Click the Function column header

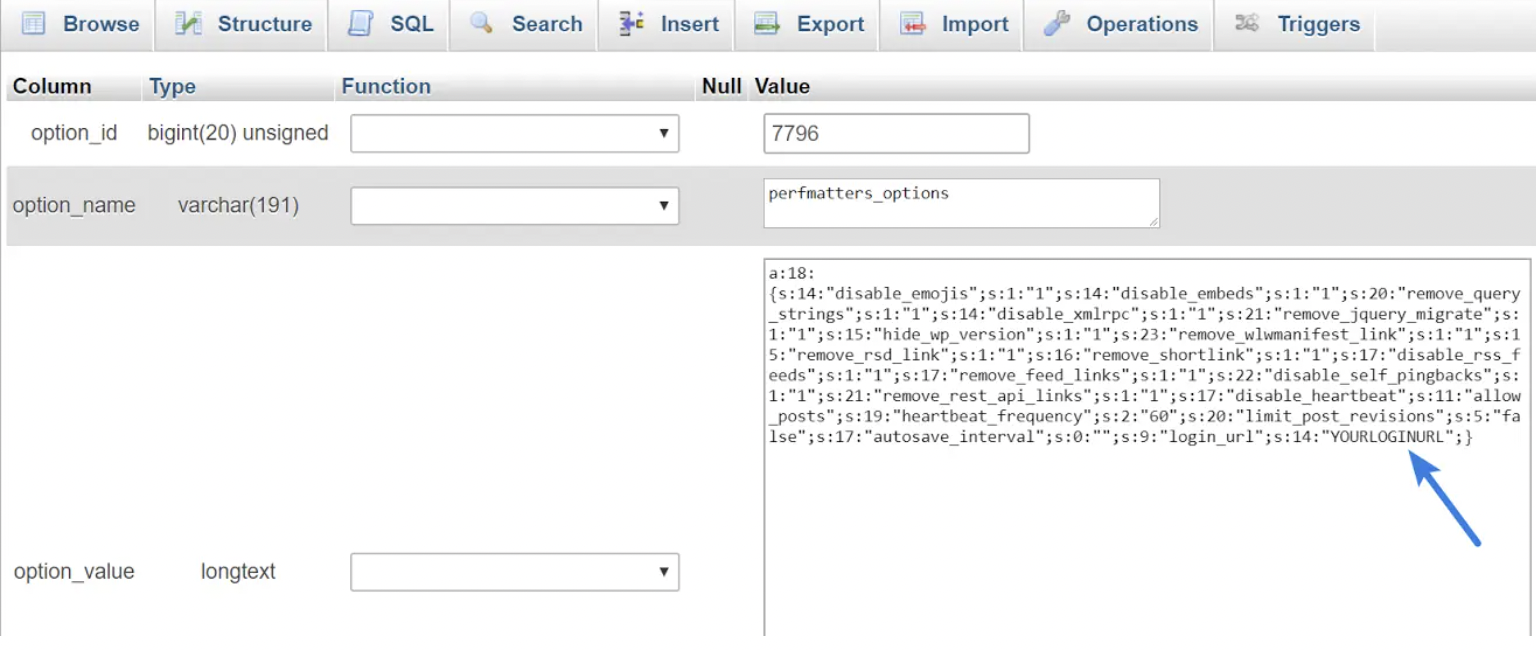pos(386,86)
